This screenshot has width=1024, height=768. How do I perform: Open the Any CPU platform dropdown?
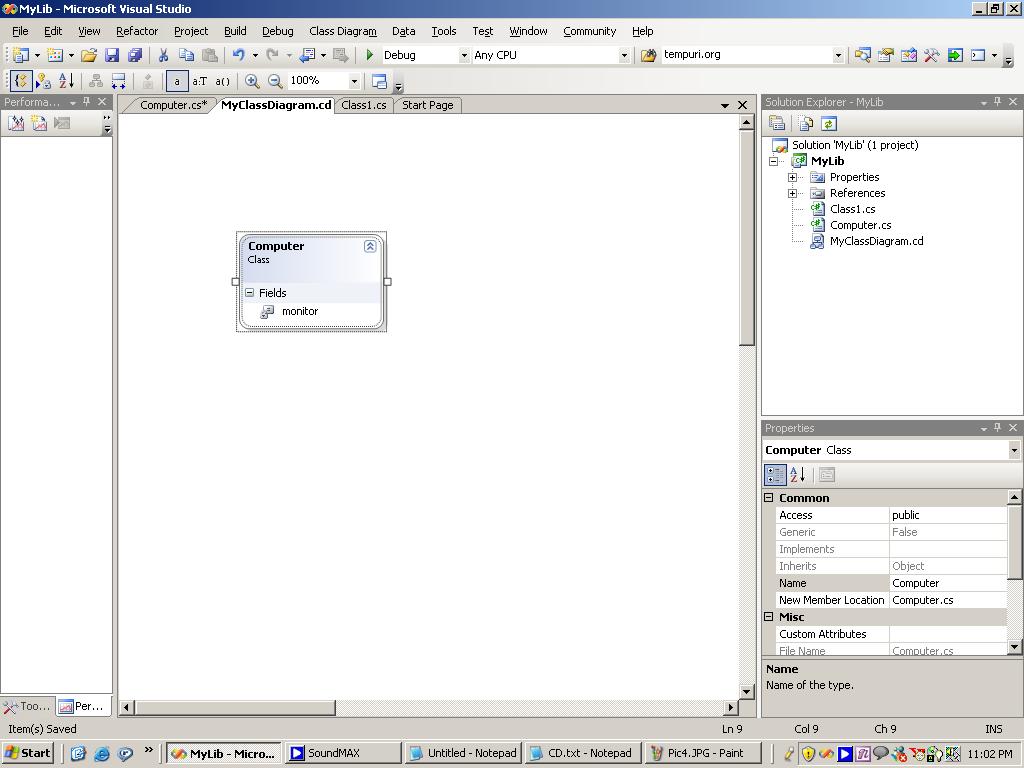point(624,56)
